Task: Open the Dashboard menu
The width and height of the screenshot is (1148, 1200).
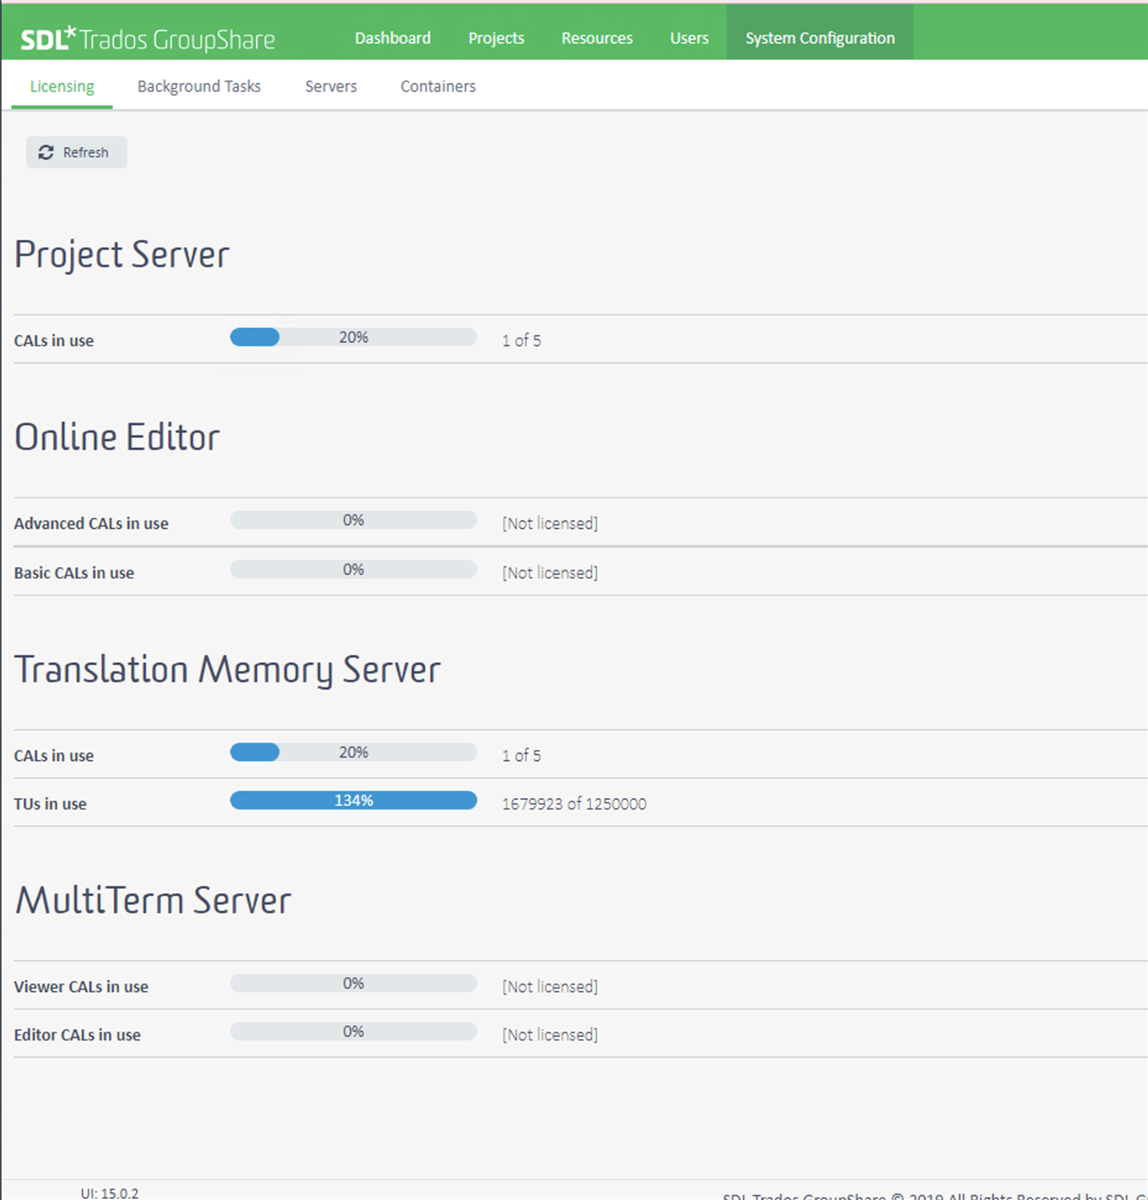Action: click(x=392, y=38)
